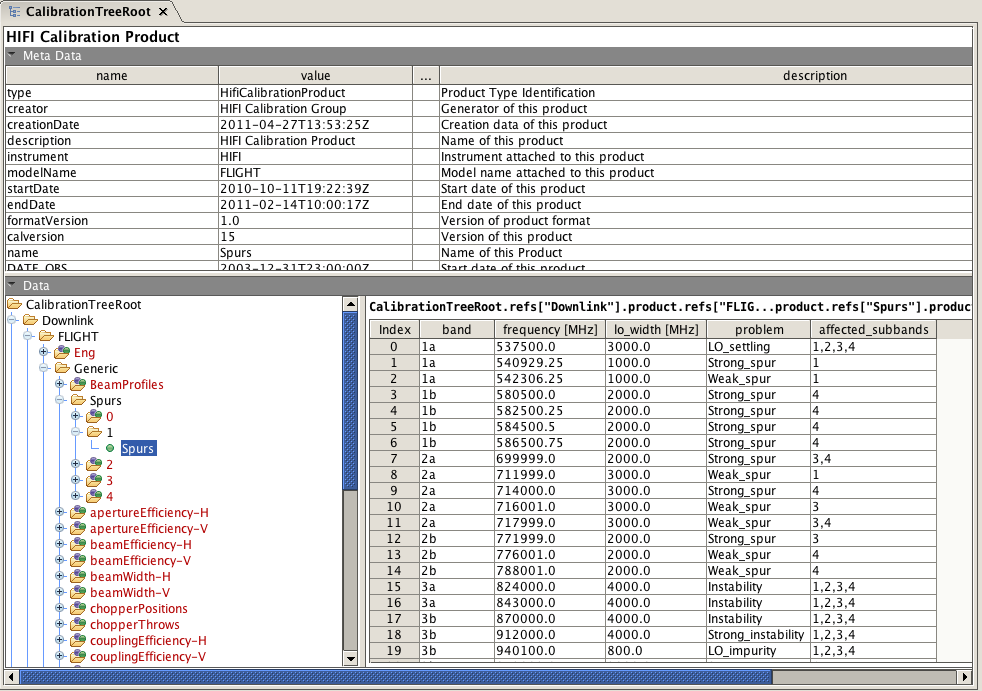This screenshot has height=691, width=982.
Task: Select the highlighted Spurs leaf node
Action: 138,448
